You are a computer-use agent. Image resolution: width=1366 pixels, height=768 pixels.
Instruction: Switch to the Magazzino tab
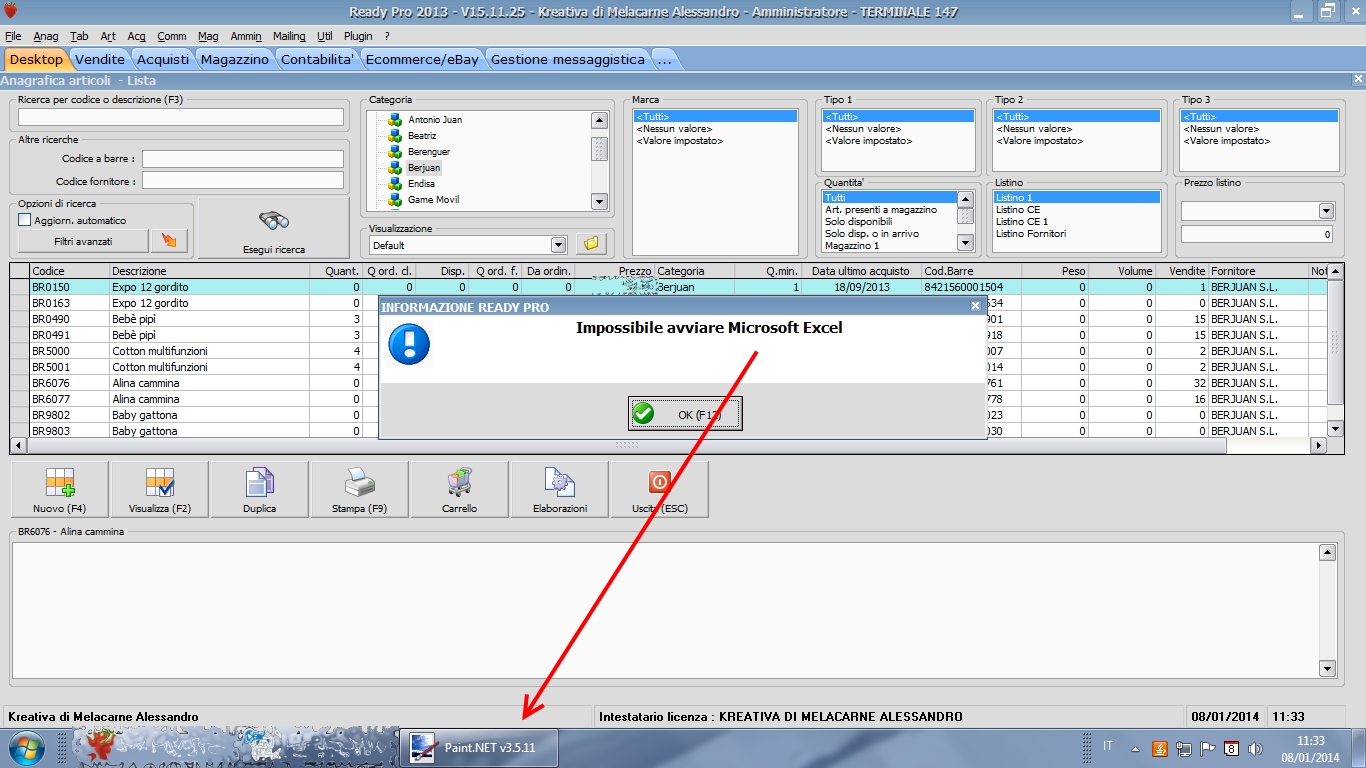point(235,59)
